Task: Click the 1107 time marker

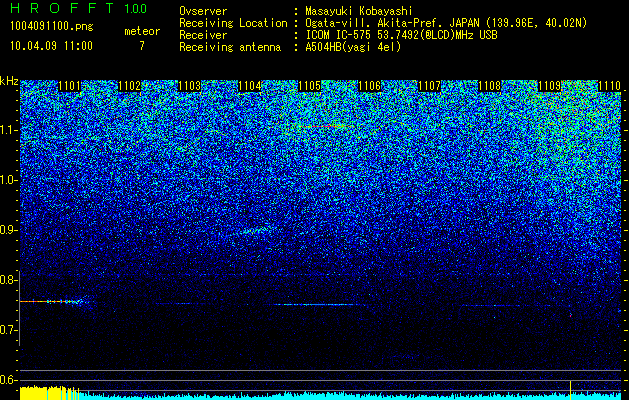Action: point(429,86)
